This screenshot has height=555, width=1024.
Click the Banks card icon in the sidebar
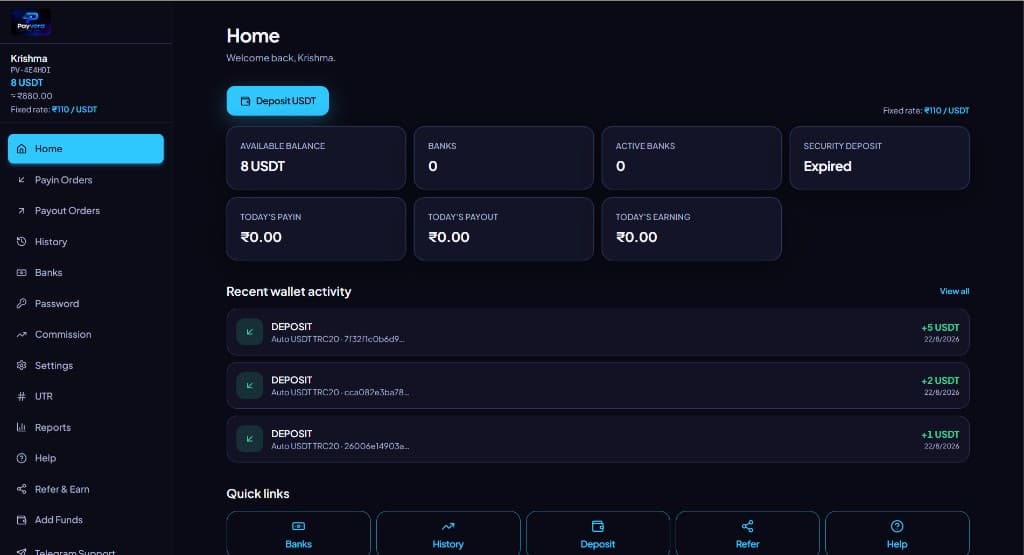(22, 273)
